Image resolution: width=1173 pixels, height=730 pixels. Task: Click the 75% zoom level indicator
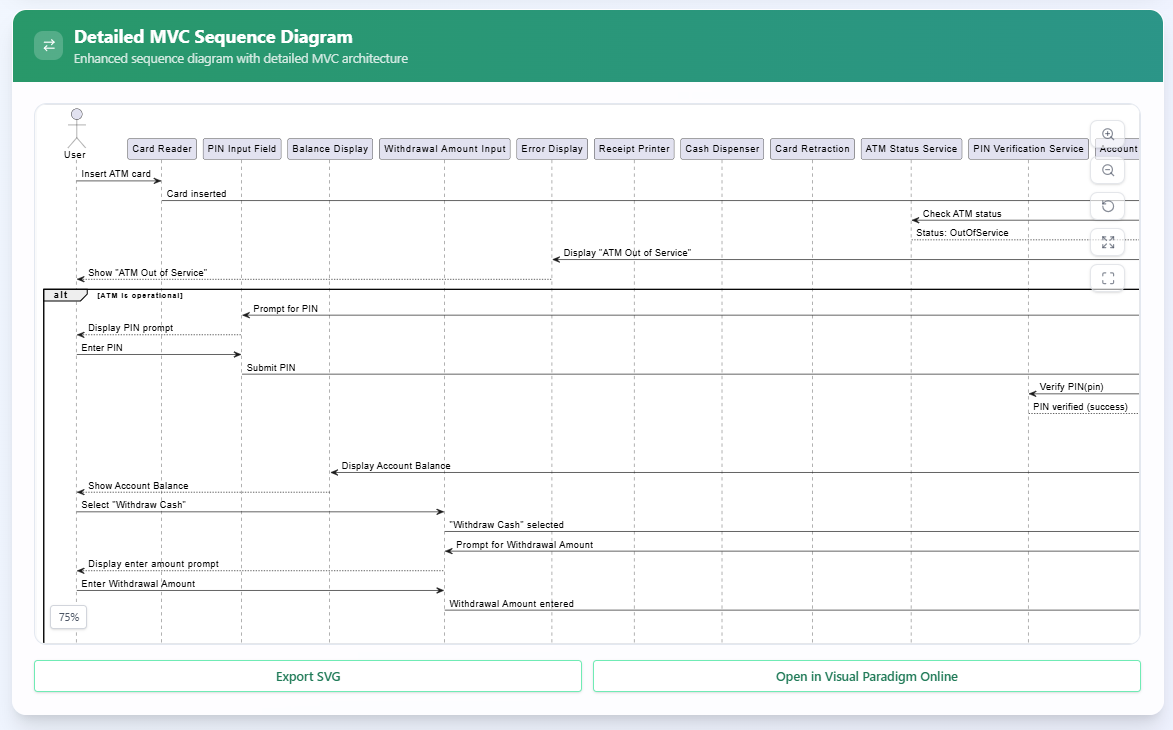tap(68, 617)
